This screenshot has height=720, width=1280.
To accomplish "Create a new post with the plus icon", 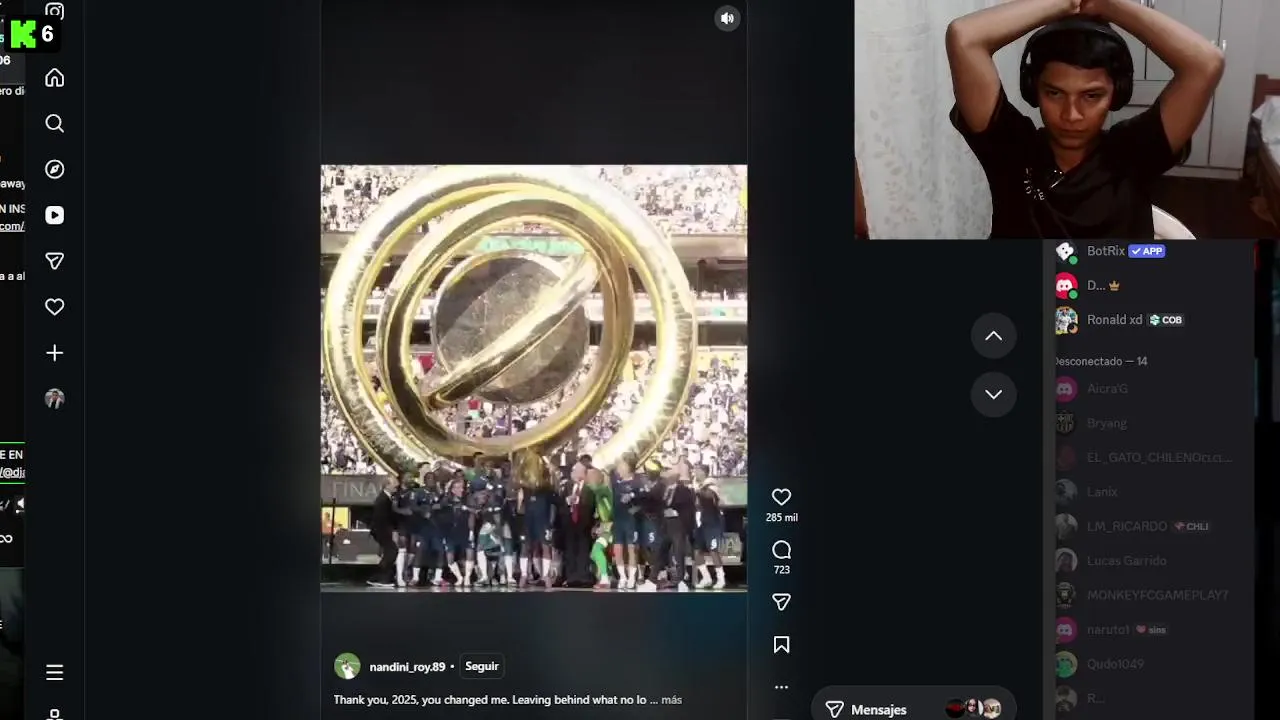I will (55, 353).
